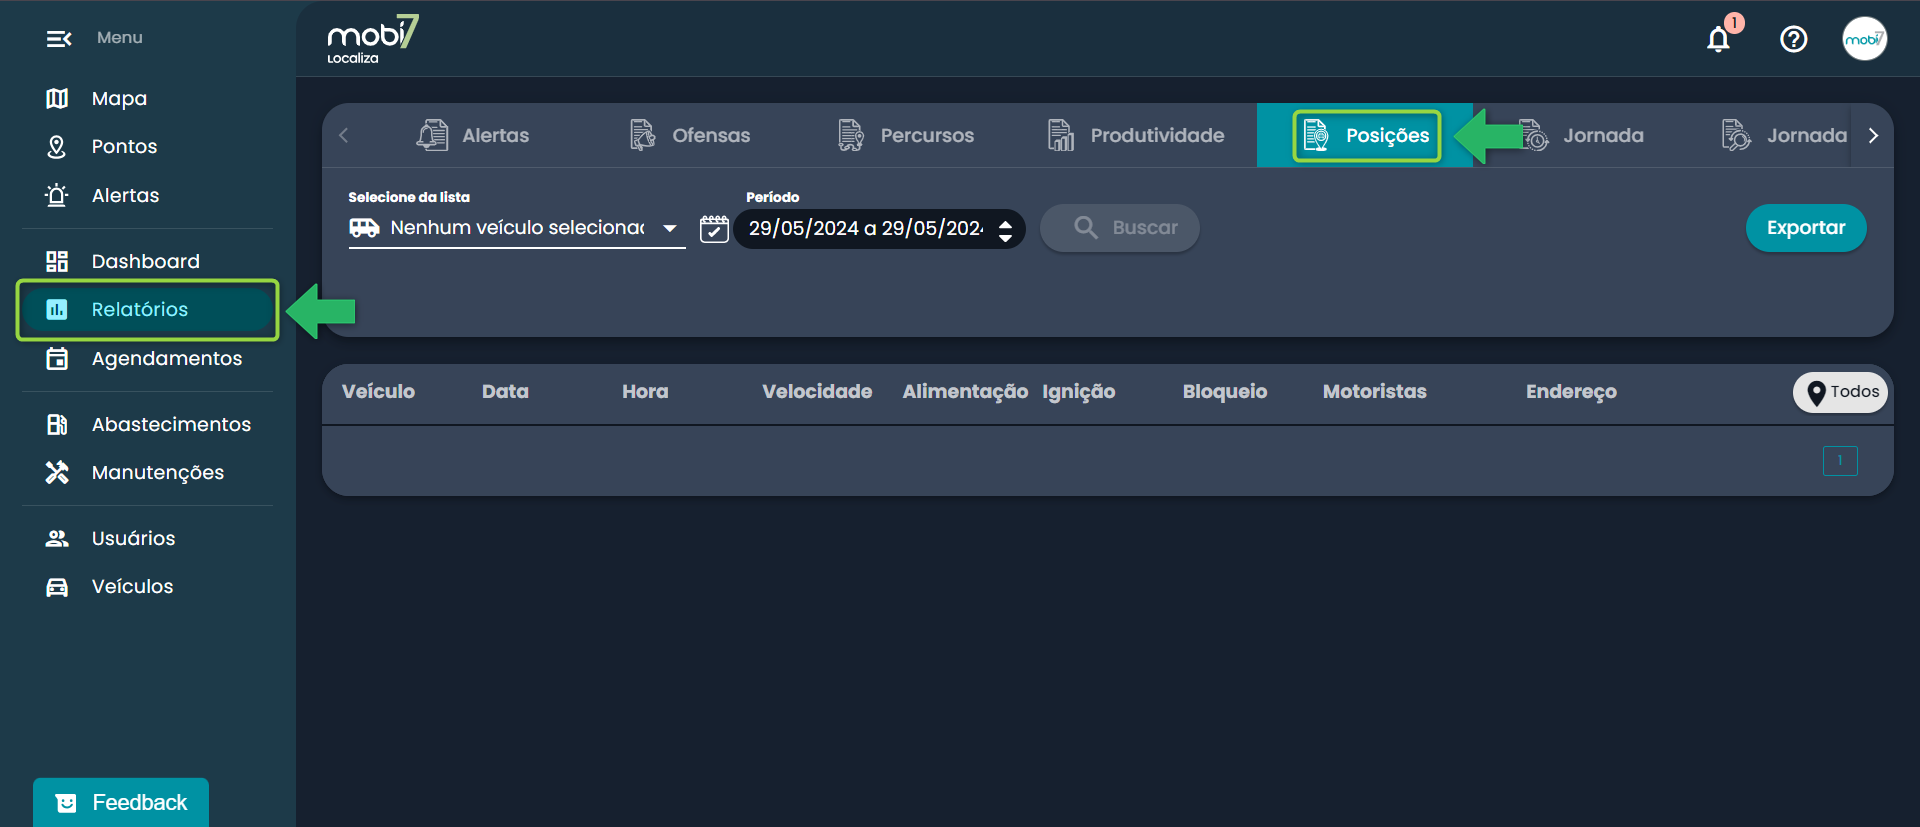Open the mobi7 user profile avatar
Screen dimensions: 1920x827
(x=1864, y=39)
